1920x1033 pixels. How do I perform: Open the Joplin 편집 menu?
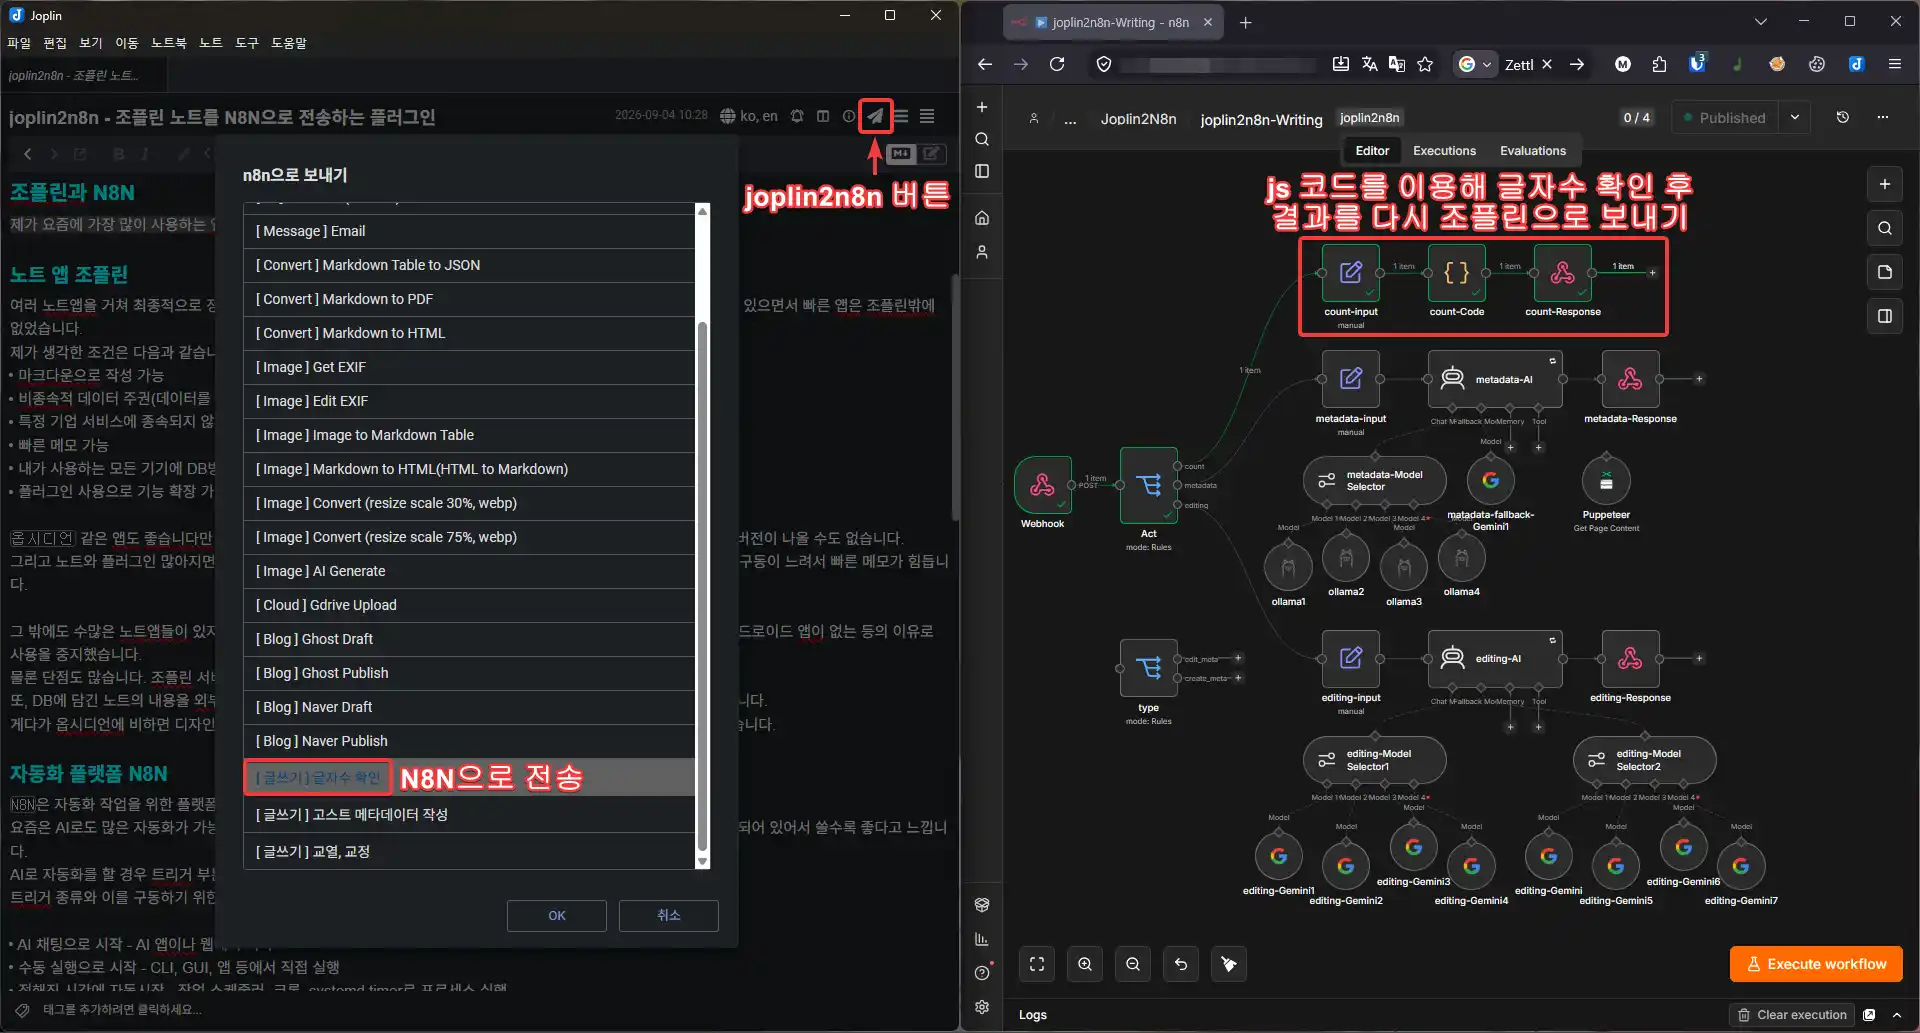click(55, 43)
